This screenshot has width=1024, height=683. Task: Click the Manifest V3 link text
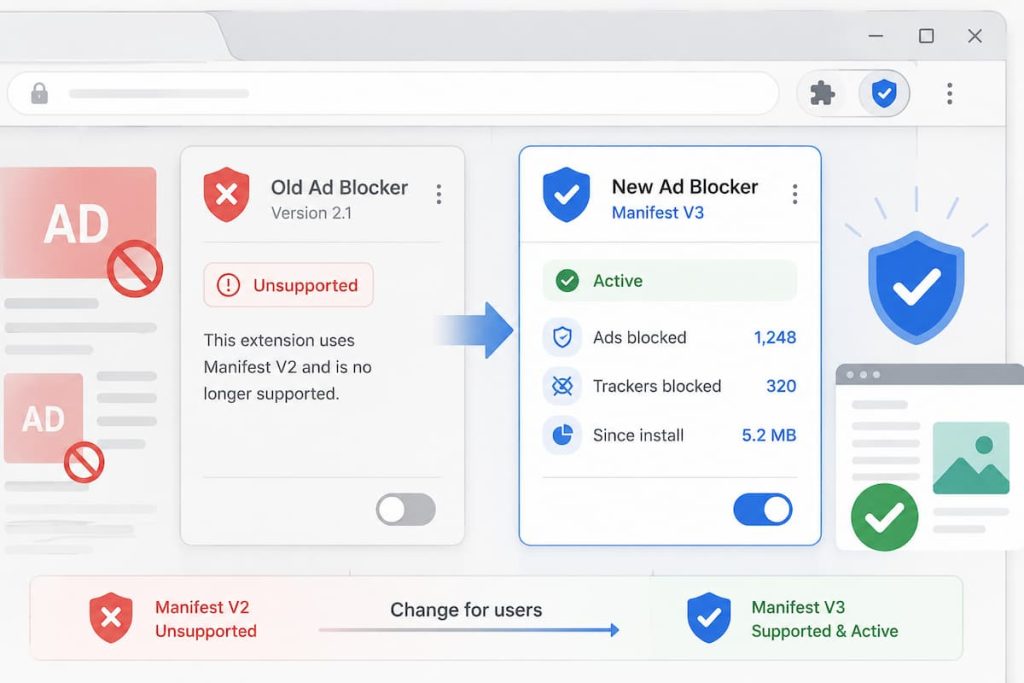coord(658,213)
